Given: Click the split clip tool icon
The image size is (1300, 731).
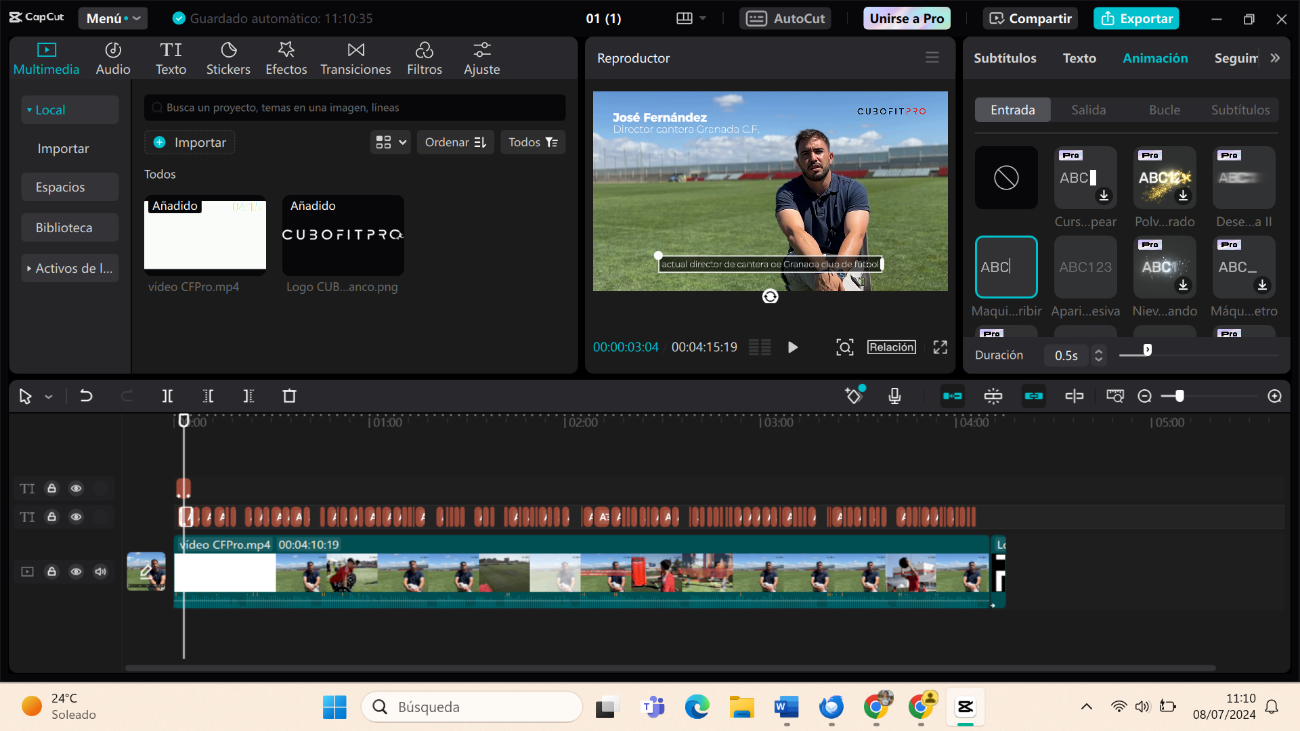Looking at the screenshot, I should click(x=168, y=396).
